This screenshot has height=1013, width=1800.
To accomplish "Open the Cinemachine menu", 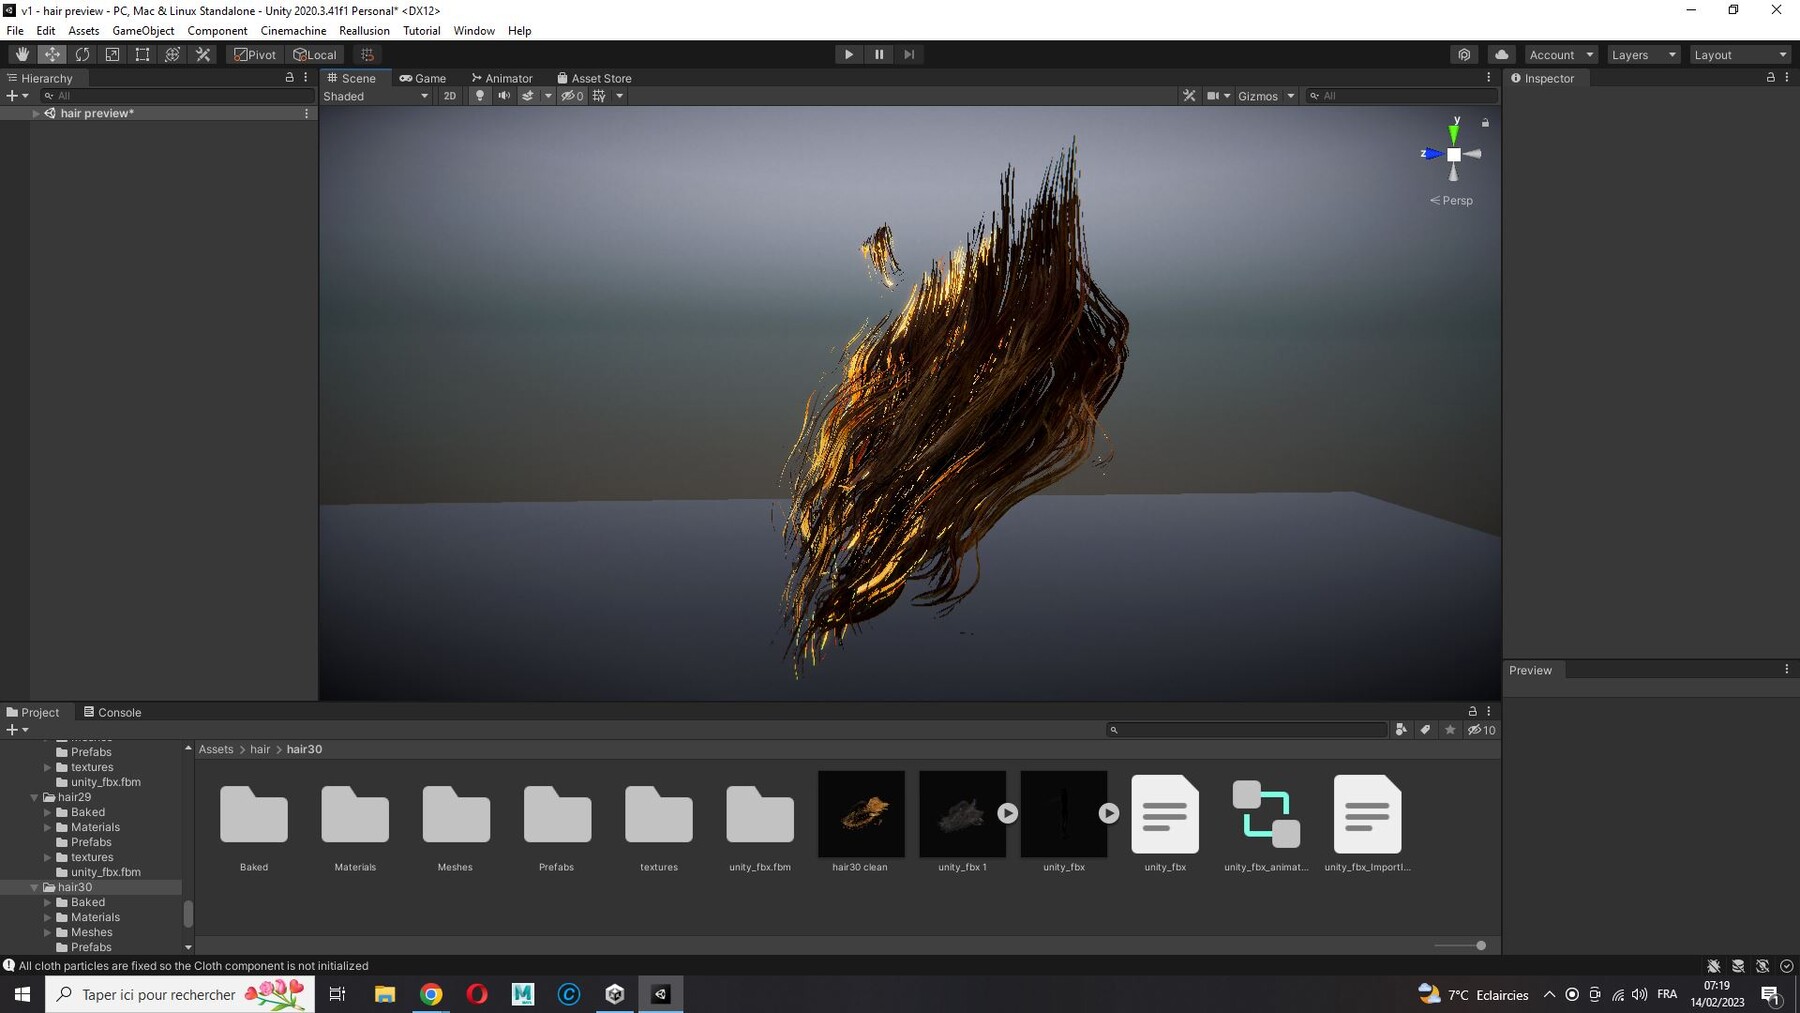I will coord(293,31).
